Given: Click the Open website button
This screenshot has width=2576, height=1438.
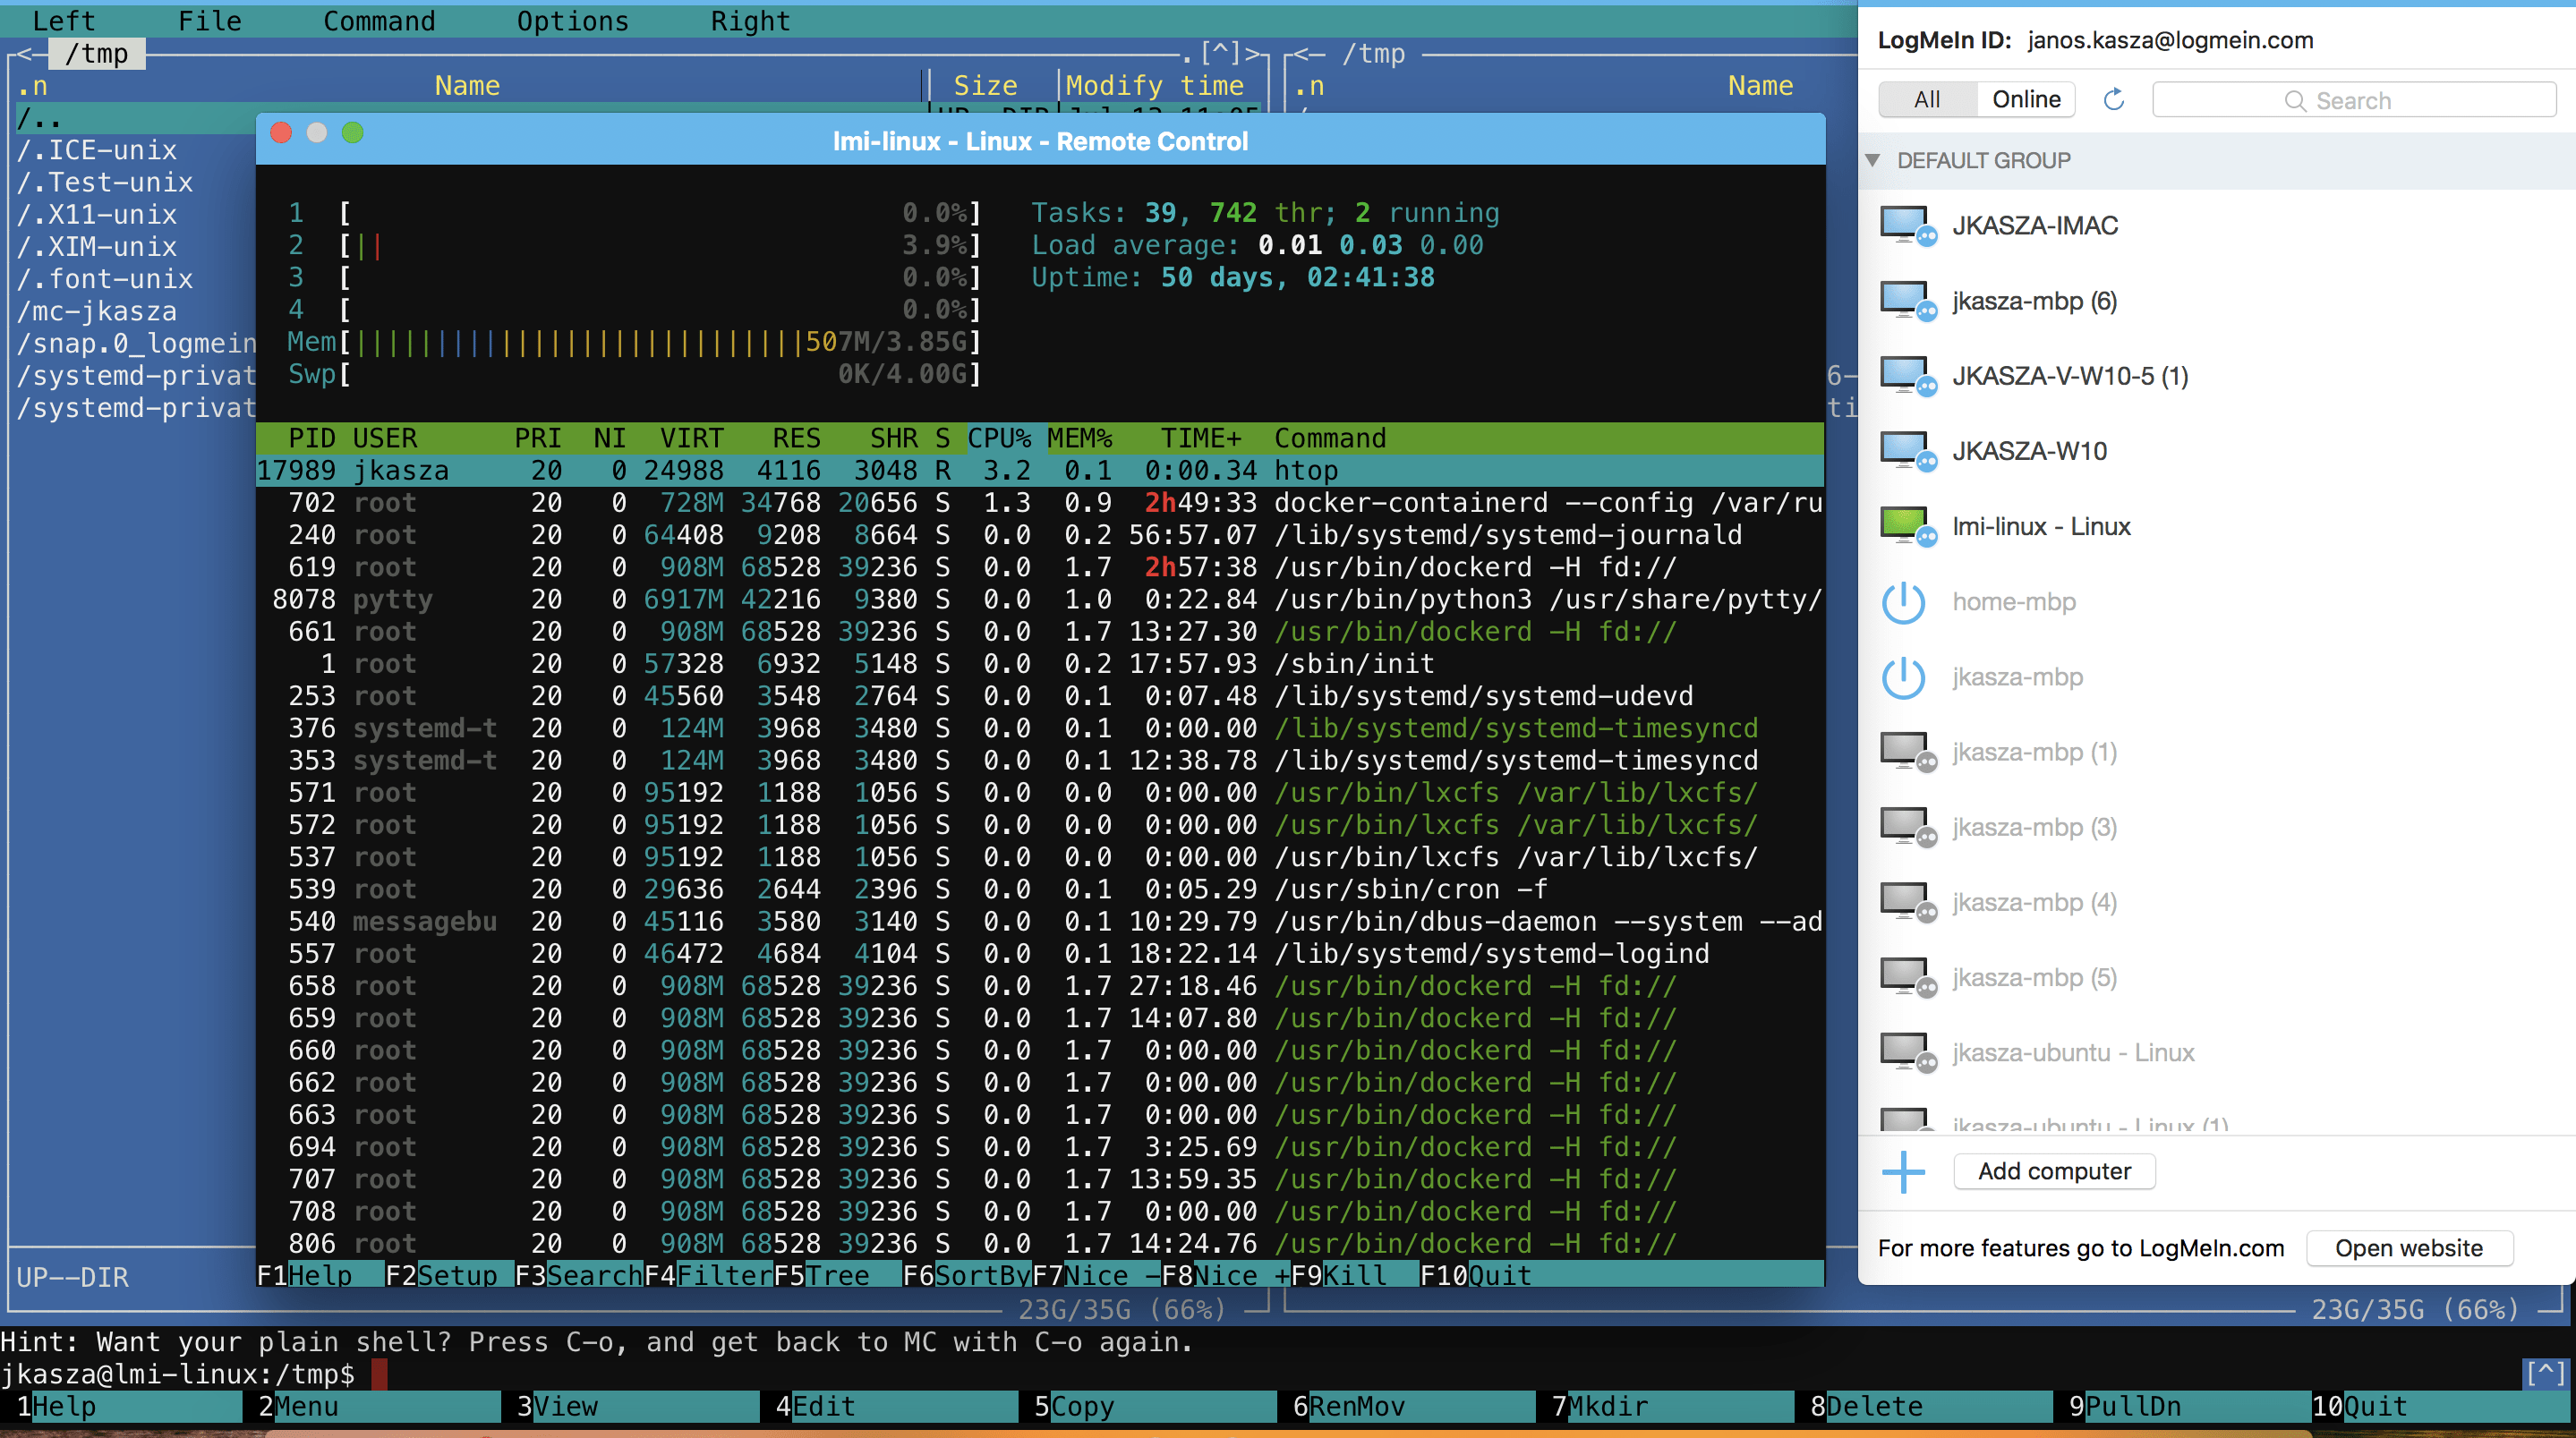Looking at the screenshot, I should [2408, 1247].
